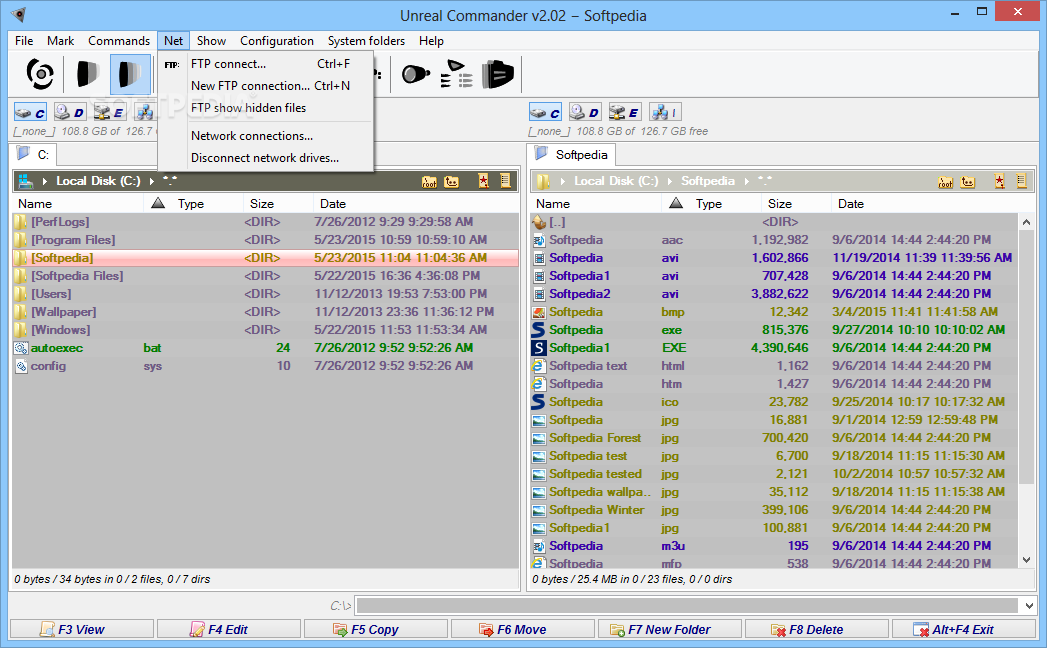This screenshot has height=648, width=1047.
Task: Click Alt+F4 Exit button
Action: pos(964,629)
